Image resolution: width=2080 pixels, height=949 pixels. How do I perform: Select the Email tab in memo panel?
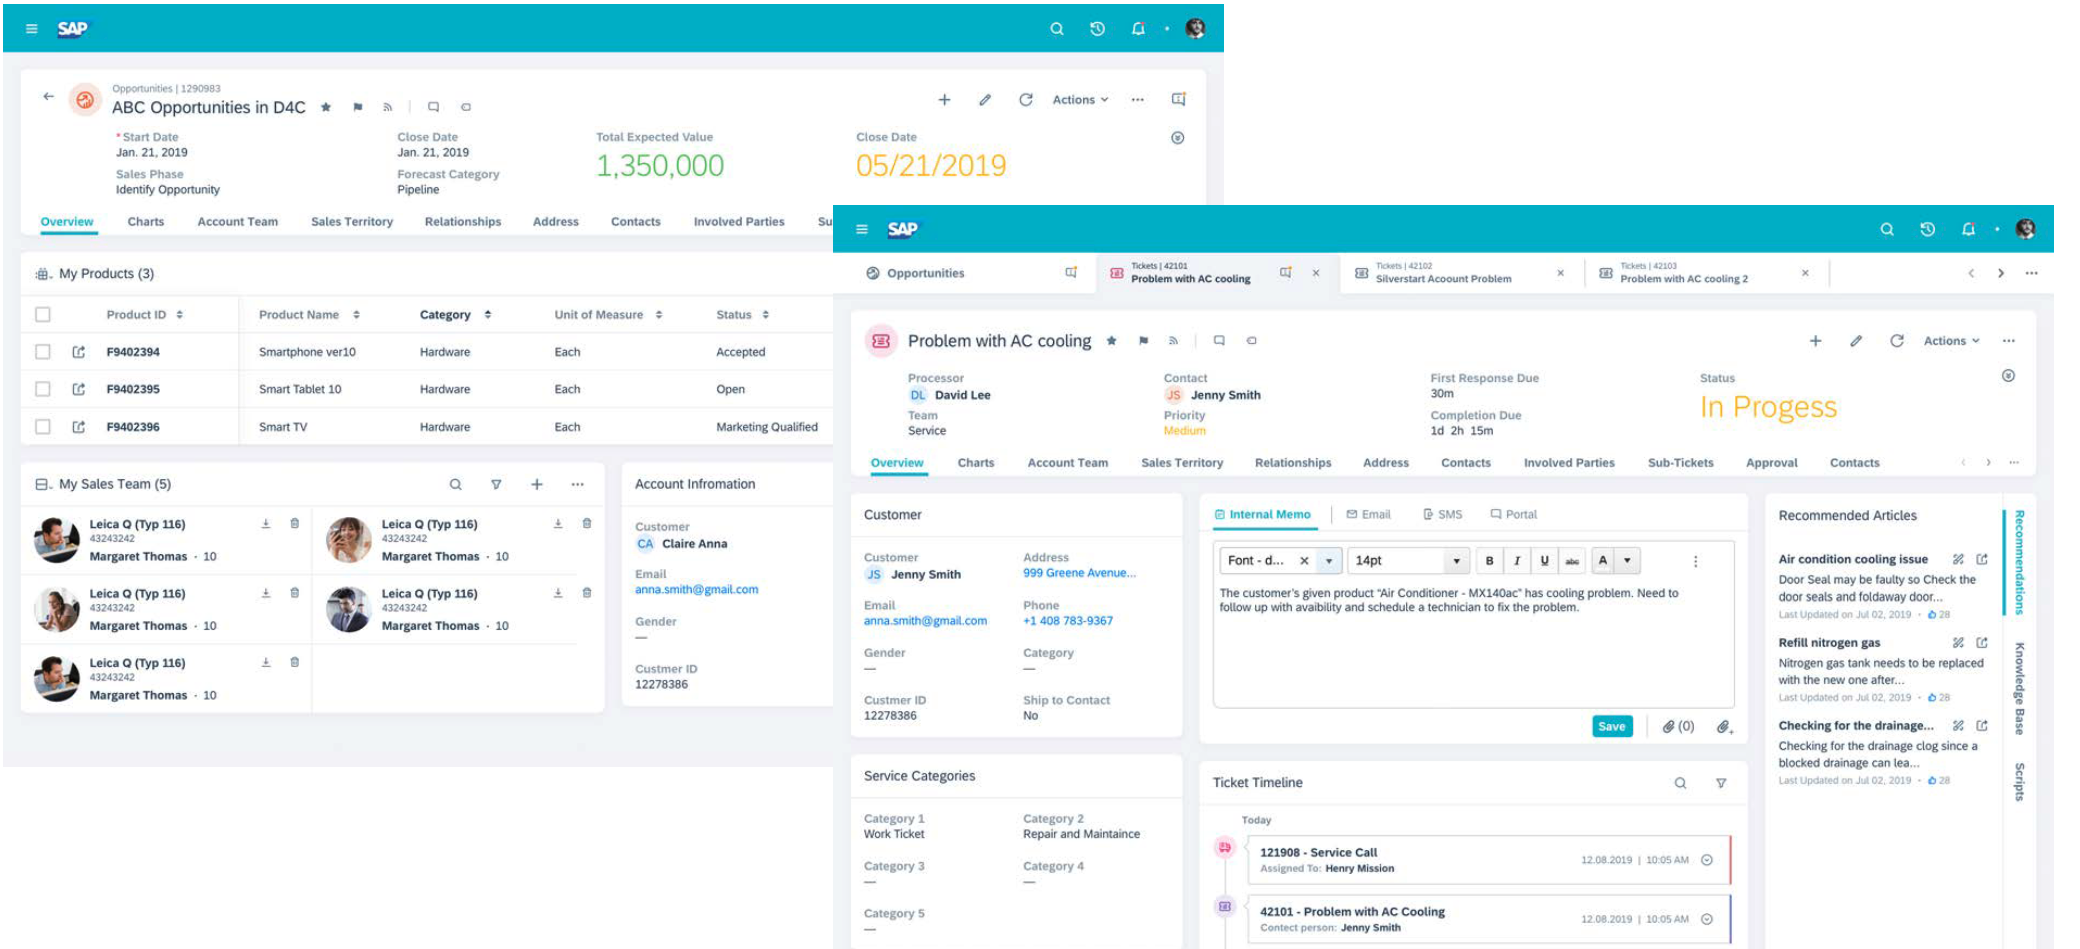tap(1368, 515)
